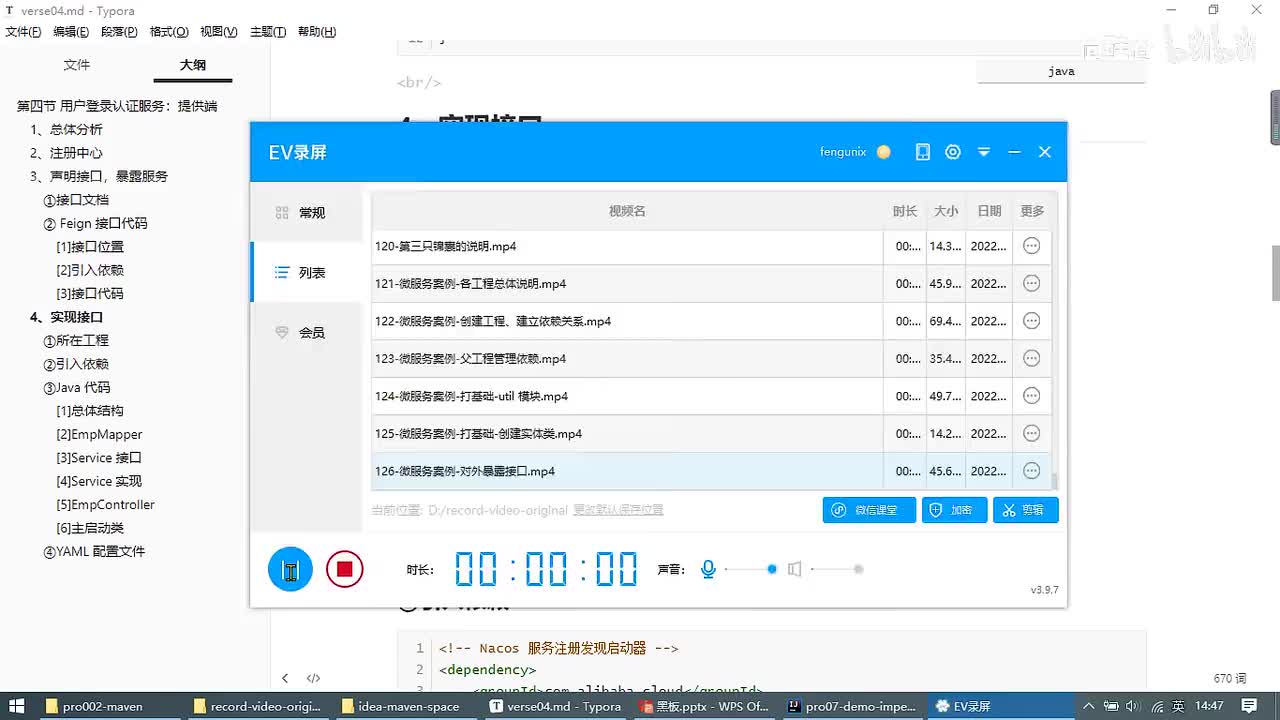Open Typora 段落(P) menu
1280x720 pixels.
(119, 32)
